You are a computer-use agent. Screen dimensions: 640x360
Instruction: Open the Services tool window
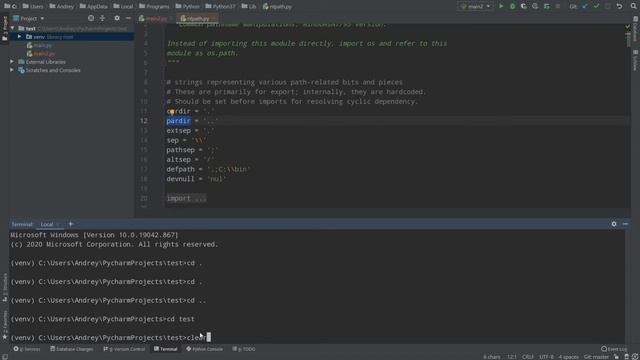click(x=27, y=349)
